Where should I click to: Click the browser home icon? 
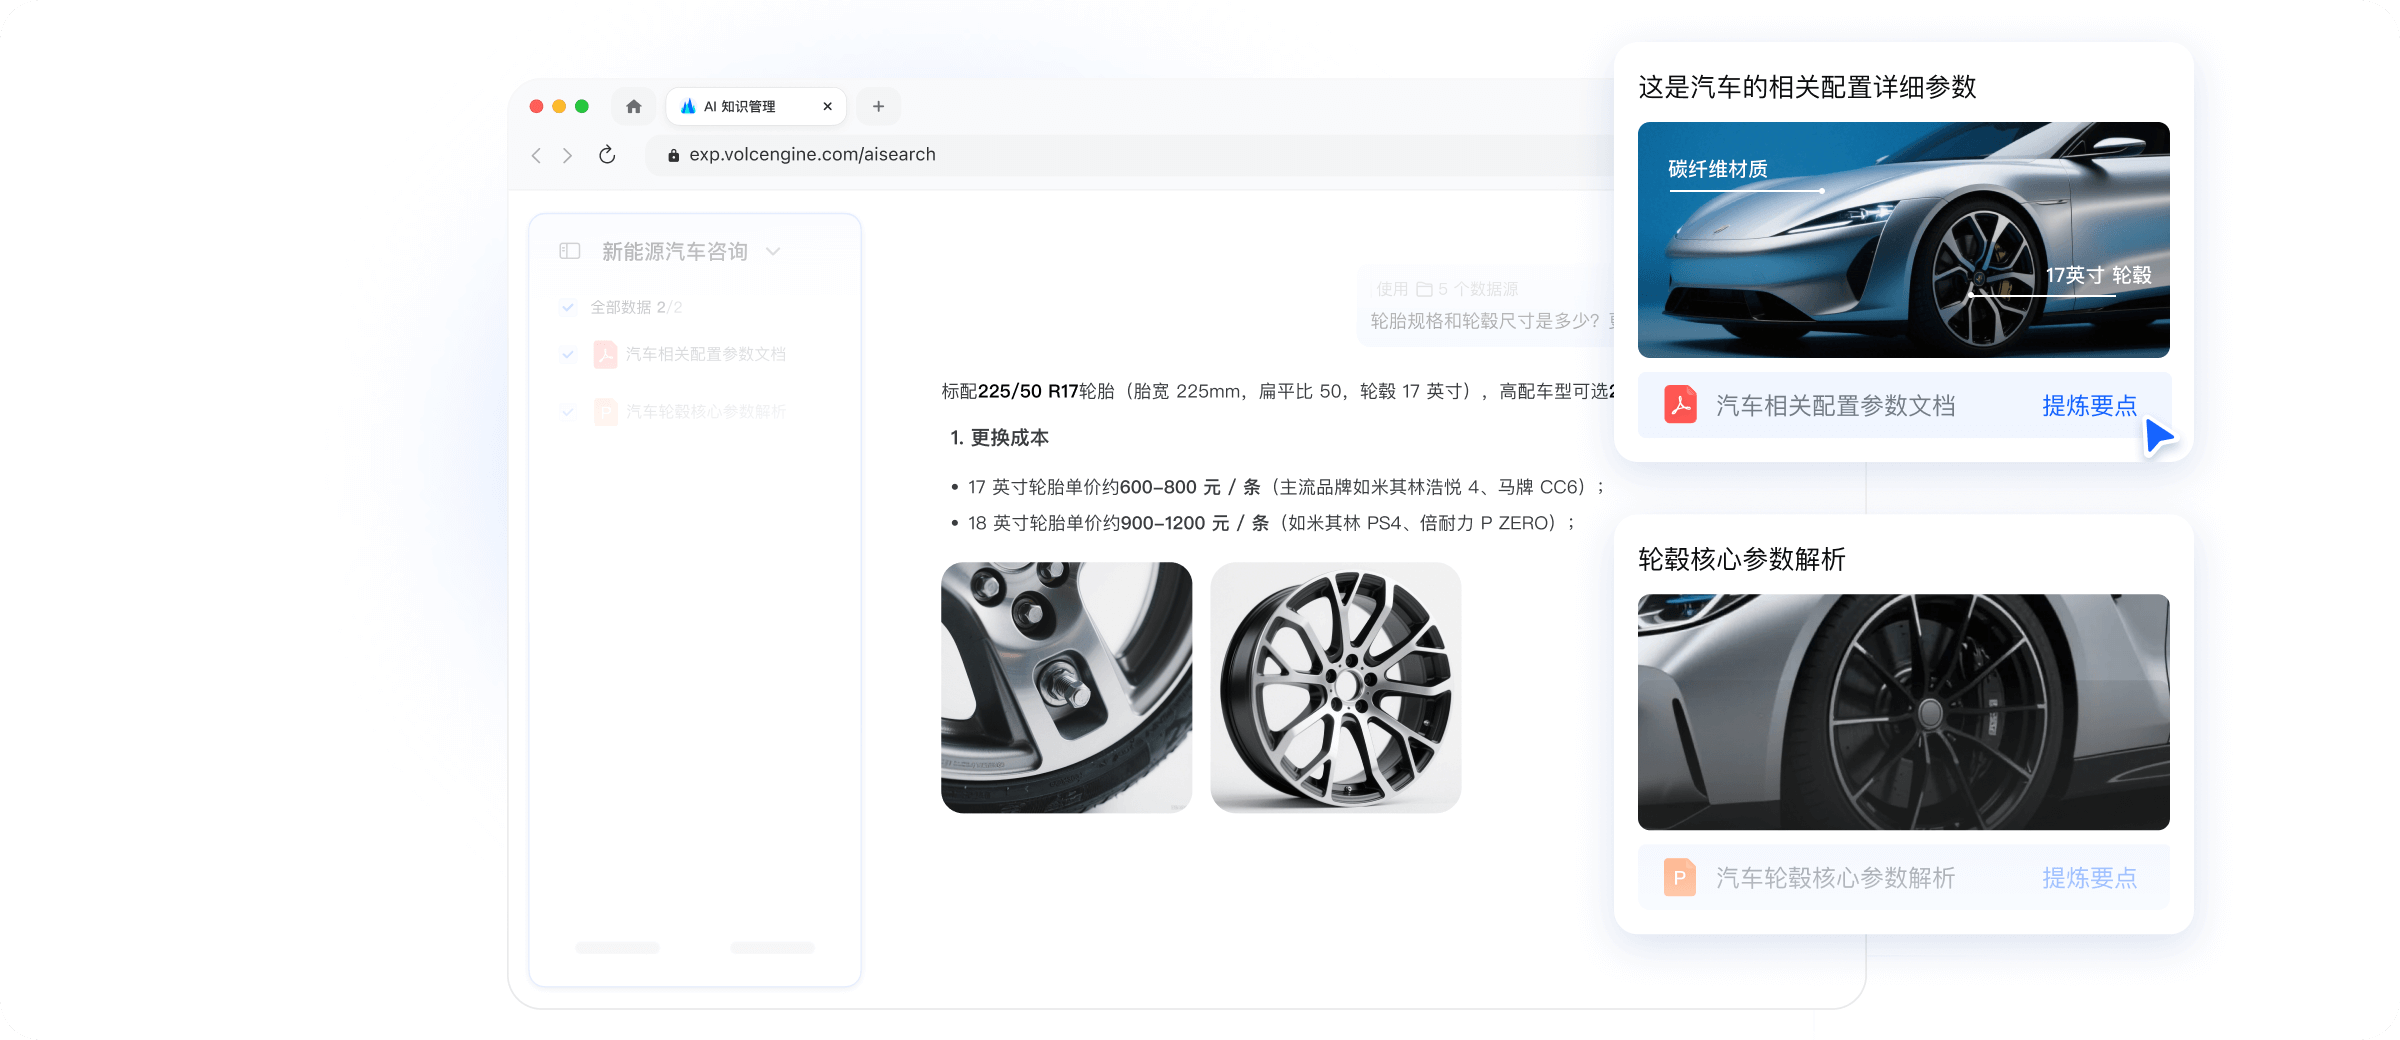633,106
